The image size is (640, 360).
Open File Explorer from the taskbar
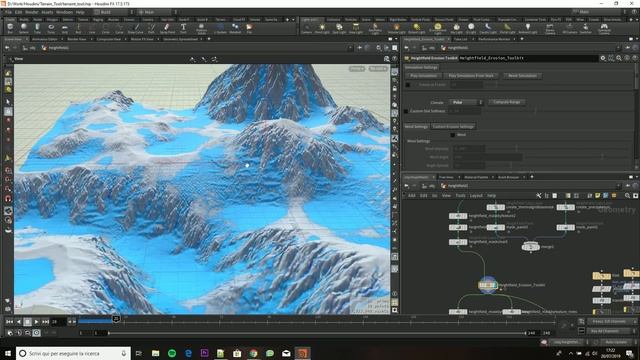156,353
